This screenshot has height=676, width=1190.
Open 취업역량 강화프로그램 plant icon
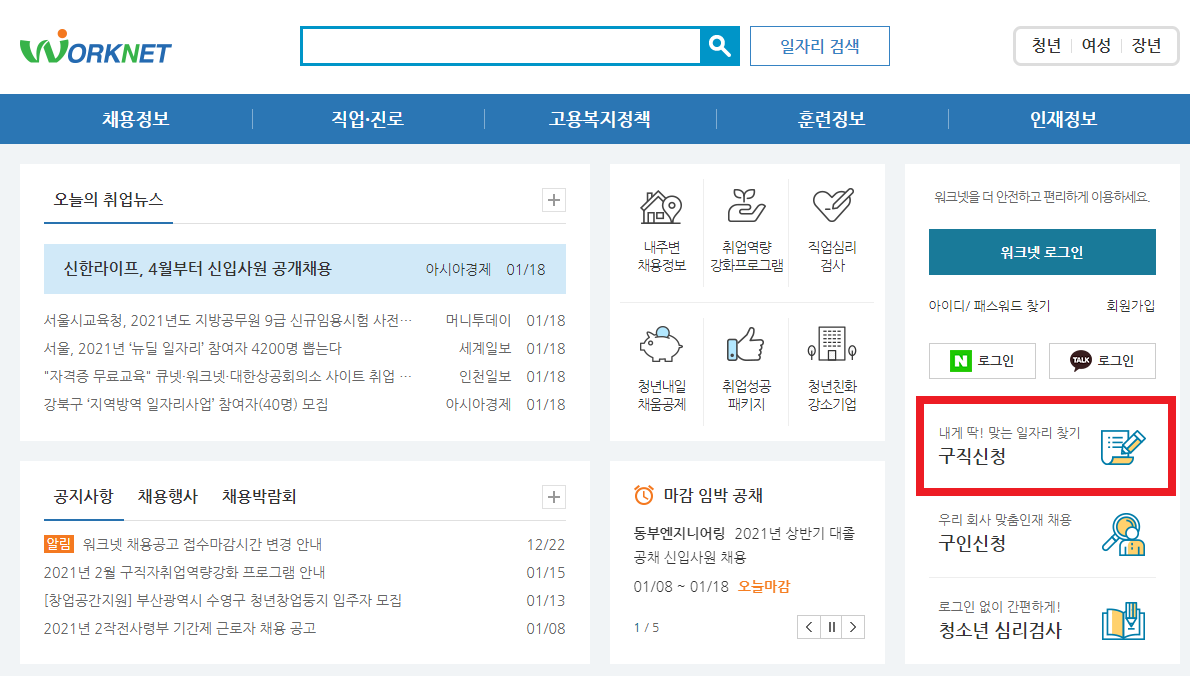[747, 206]
